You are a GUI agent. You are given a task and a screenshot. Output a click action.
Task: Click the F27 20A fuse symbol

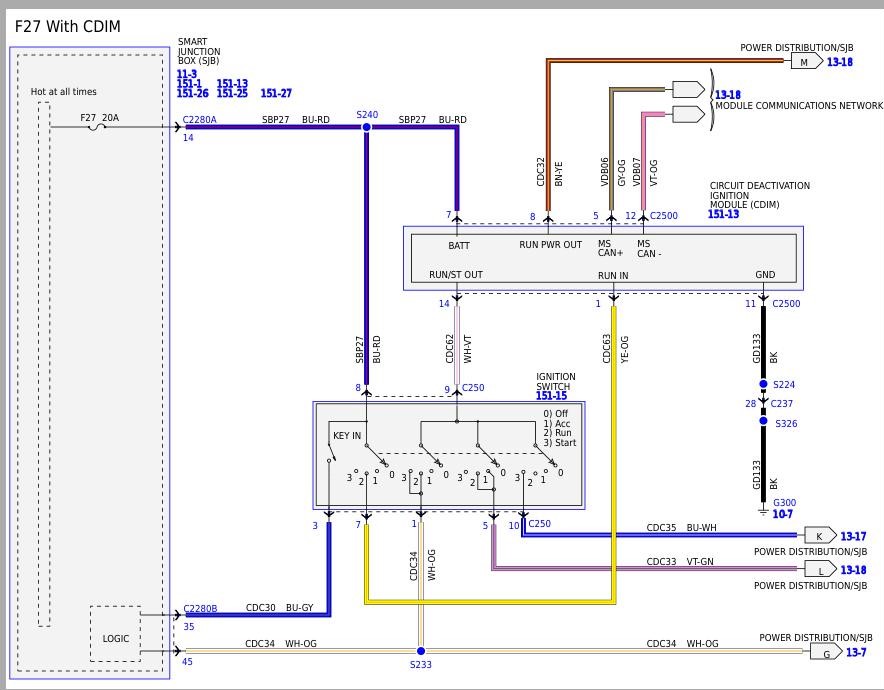(x=97, y=127)
